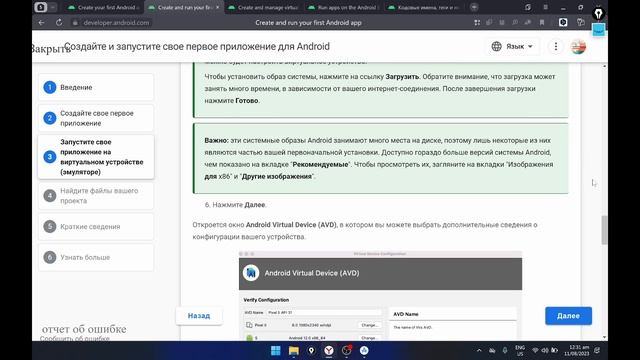Click 'Закрыть' to close the codelab
640x360 pixels.
pos(51,49)
